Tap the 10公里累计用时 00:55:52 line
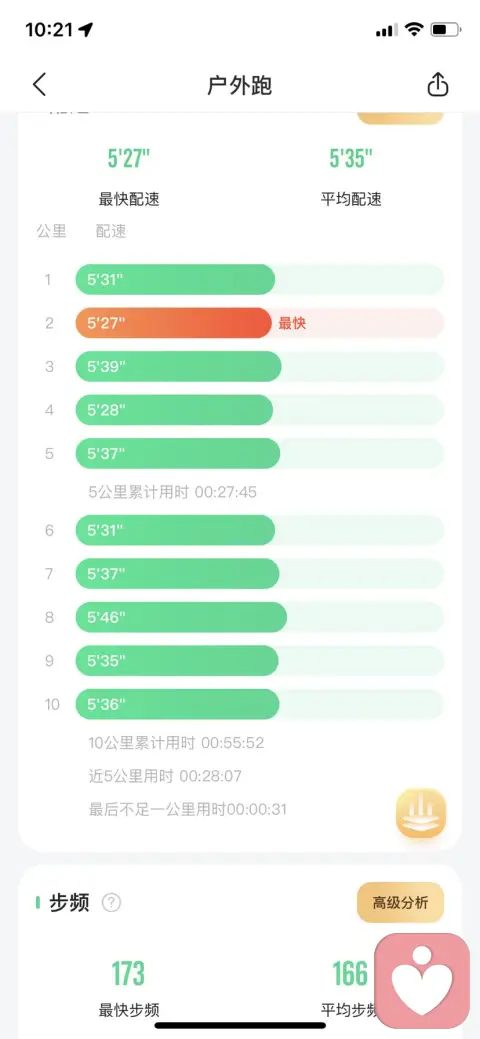480x1039 pixels. [176, 743]
